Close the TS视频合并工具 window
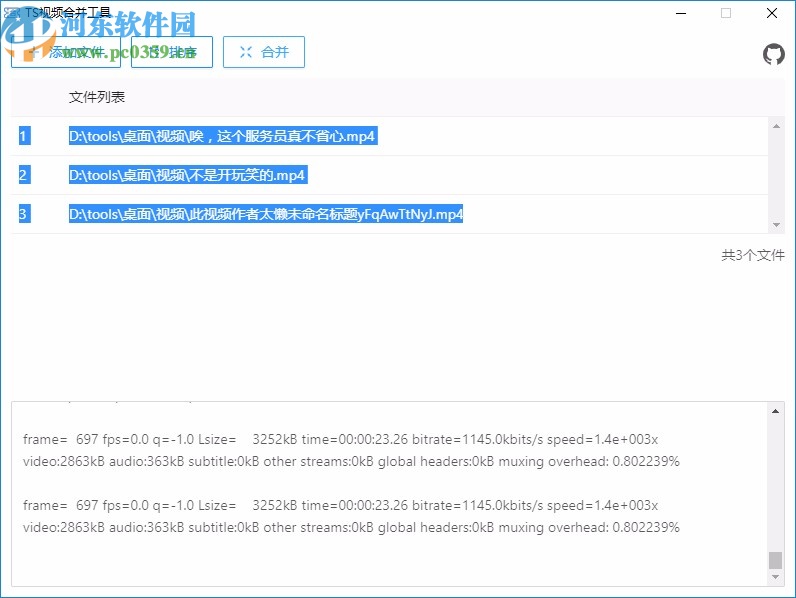 (772, 13)
